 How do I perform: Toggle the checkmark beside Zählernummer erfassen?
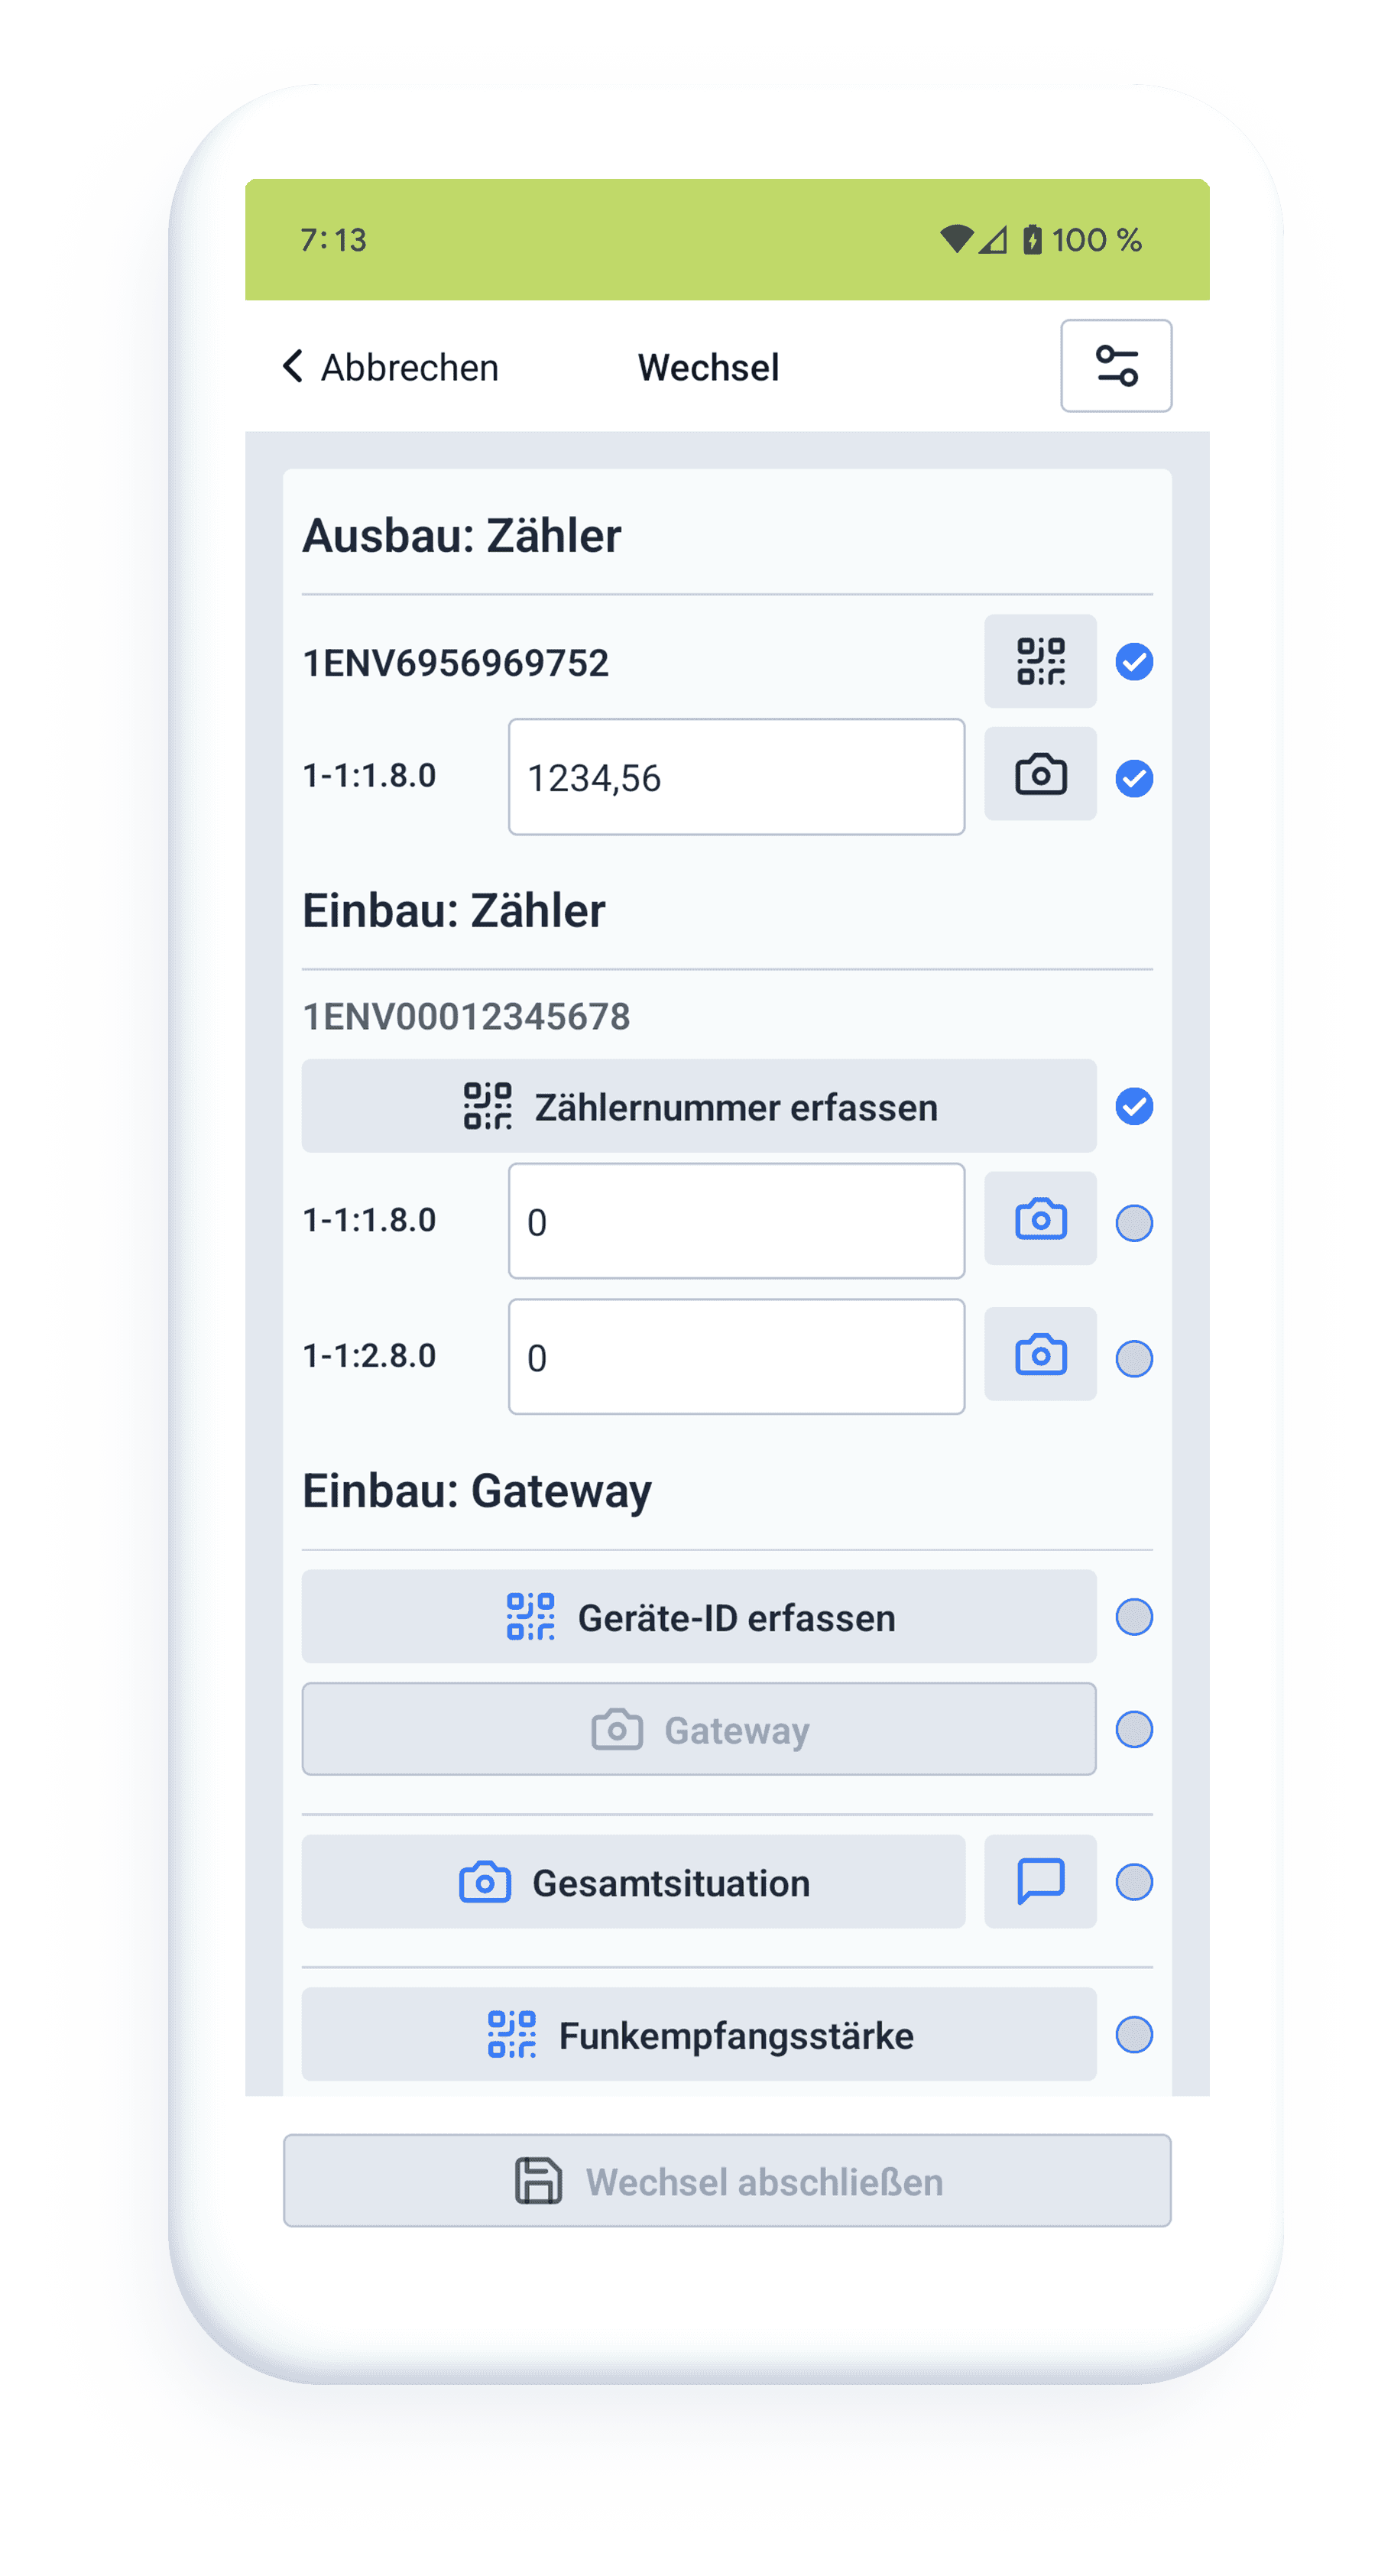pyautogui.click(x=1133, y=1107)
